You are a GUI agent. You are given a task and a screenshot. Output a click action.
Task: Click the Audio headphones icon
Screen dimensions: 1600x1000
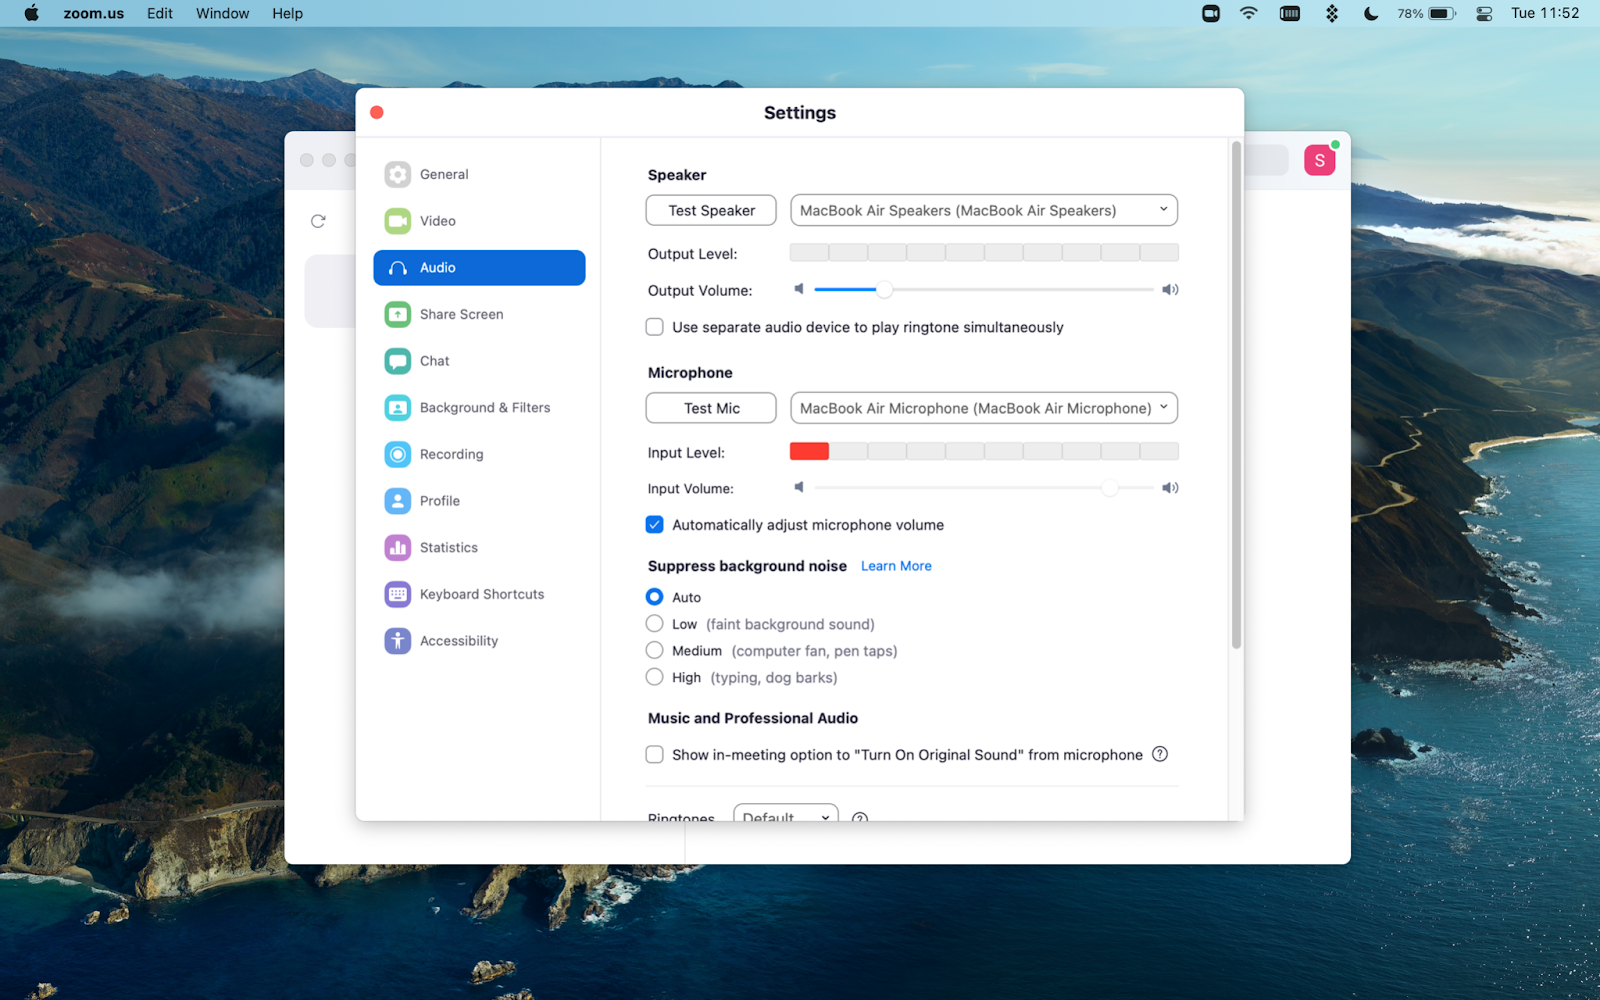tap(397, 268)
